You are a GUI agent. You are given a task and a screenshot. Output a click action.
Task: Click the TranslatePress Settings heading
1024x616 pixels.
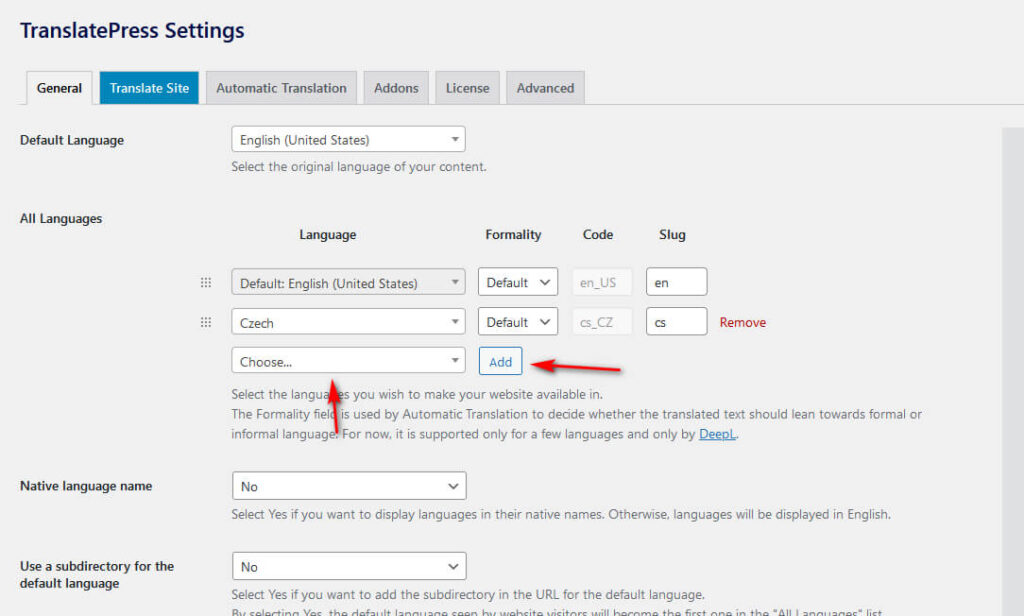132,31
